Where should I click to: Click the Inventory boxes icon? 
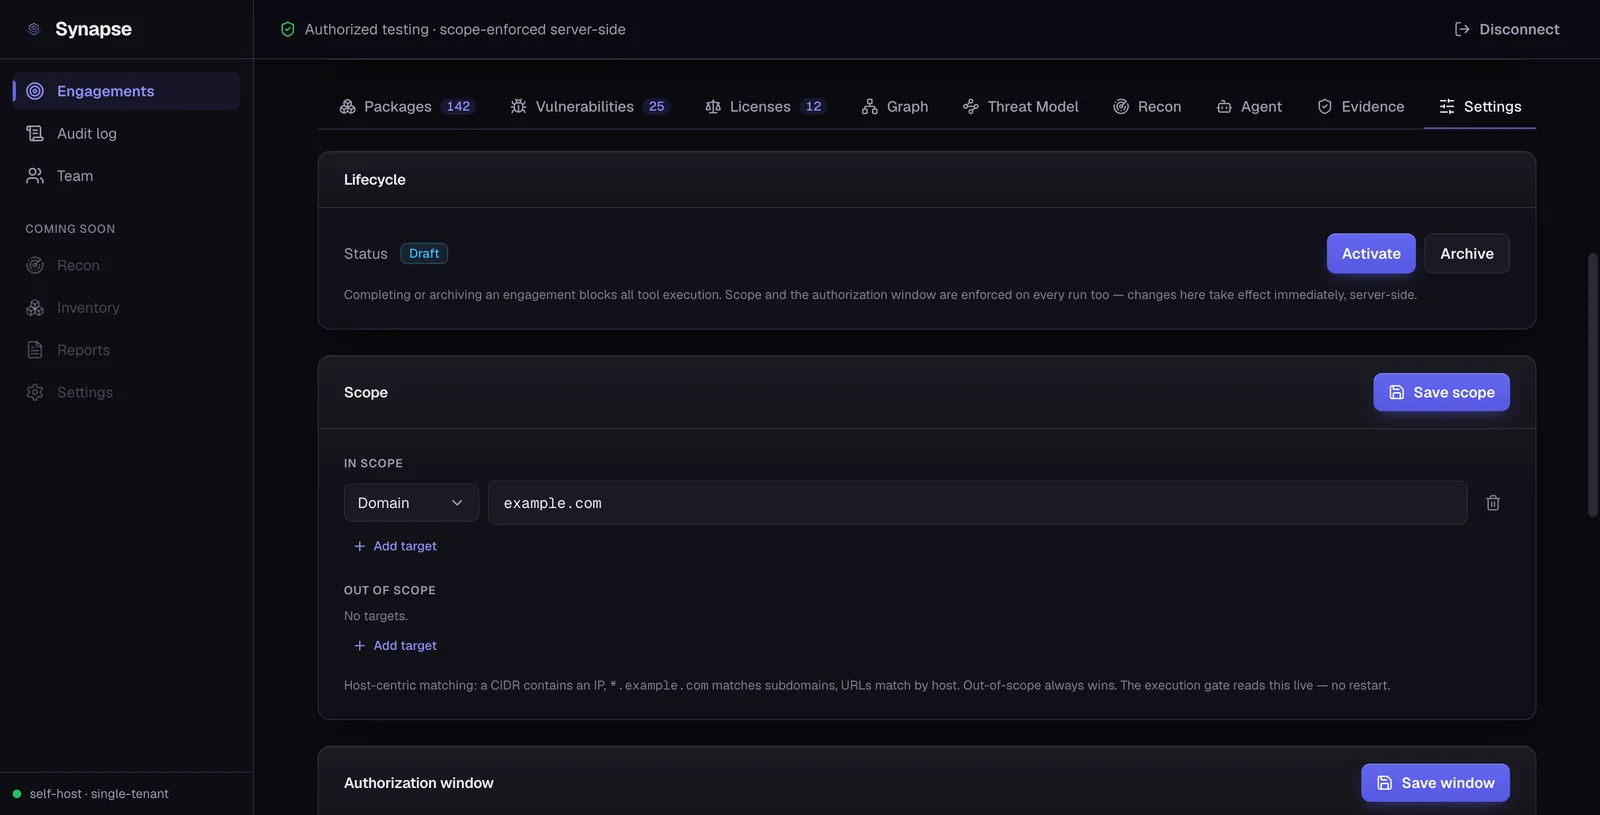[x=35, y=308]
